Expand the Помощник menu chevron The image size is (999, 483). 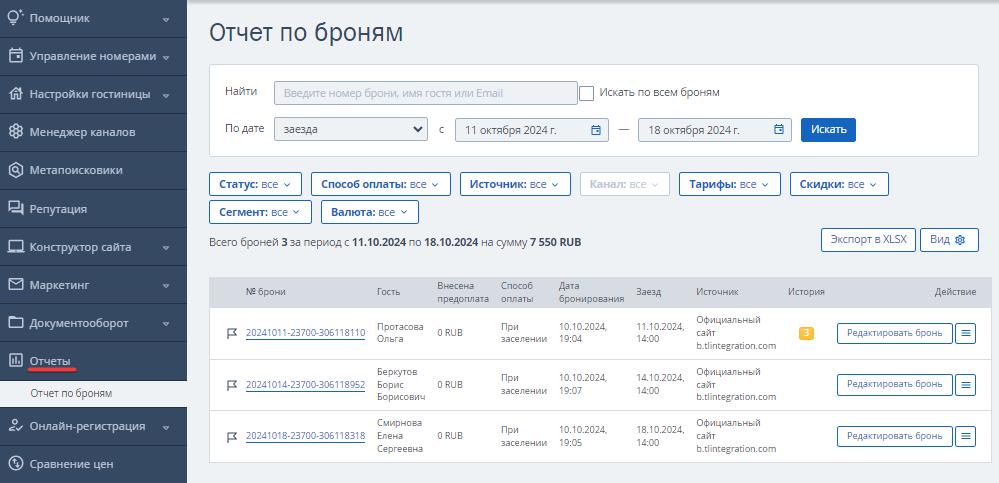(x=166, y=19)
